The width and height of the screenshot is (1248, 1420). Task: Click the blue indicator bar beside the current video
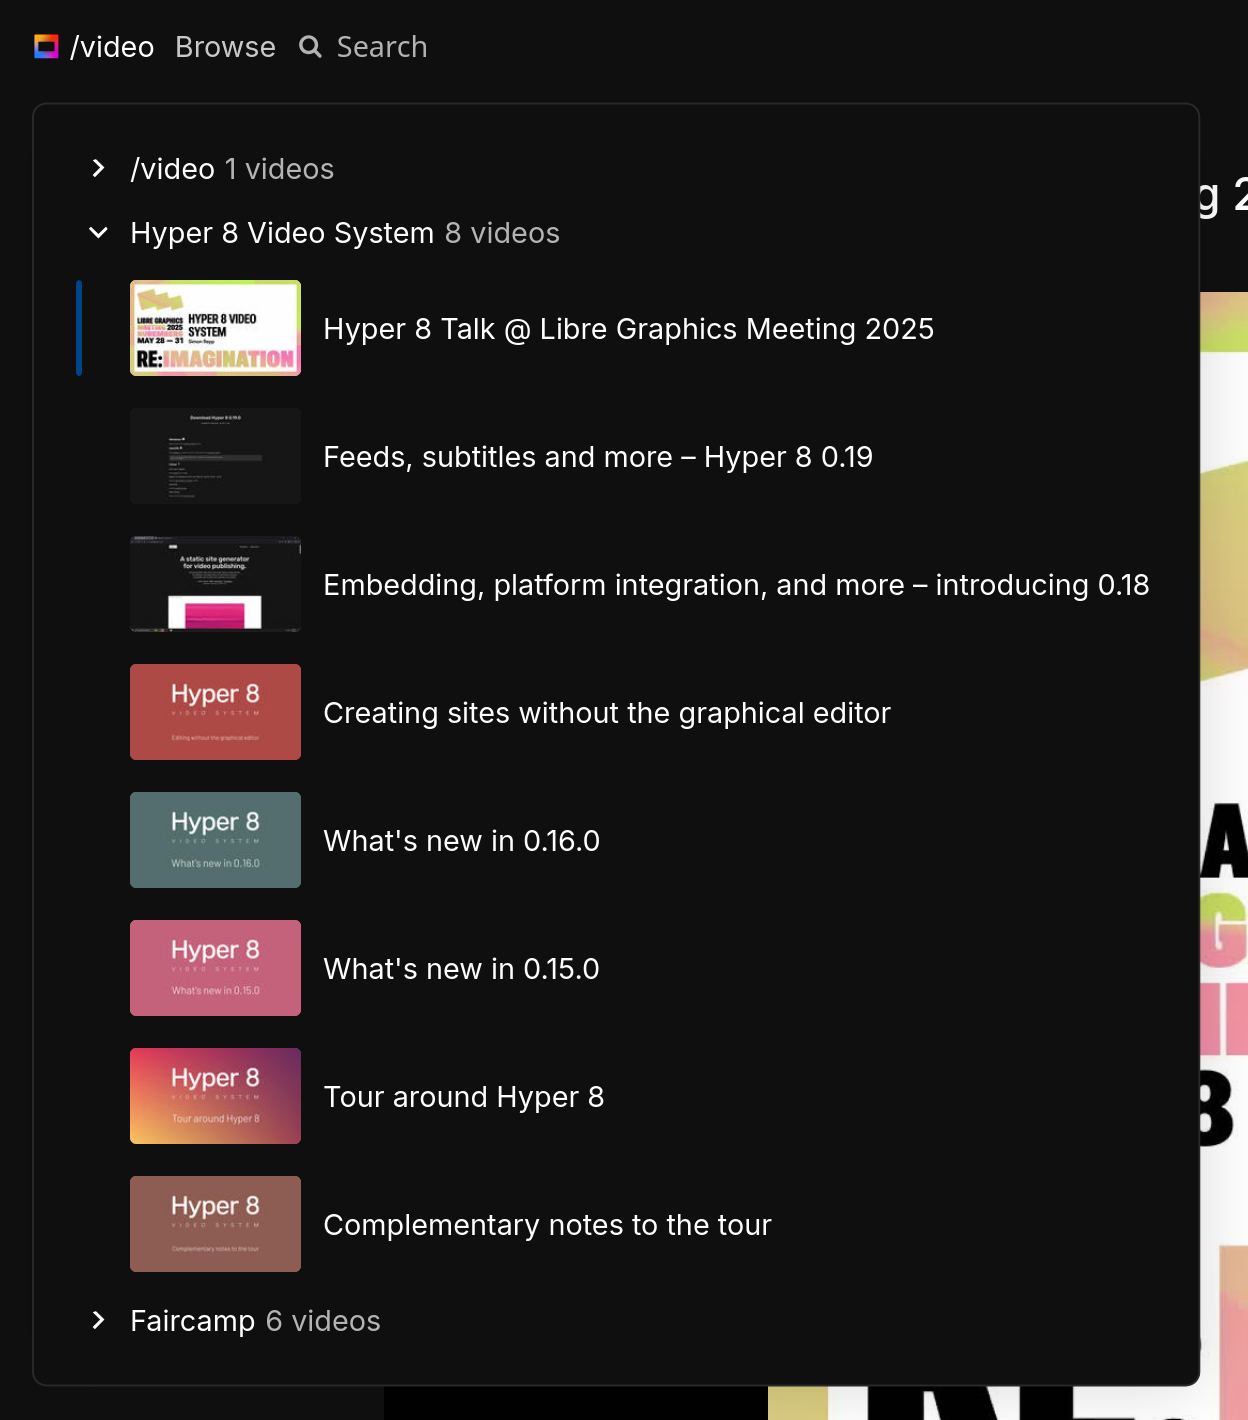click(79, 329)
